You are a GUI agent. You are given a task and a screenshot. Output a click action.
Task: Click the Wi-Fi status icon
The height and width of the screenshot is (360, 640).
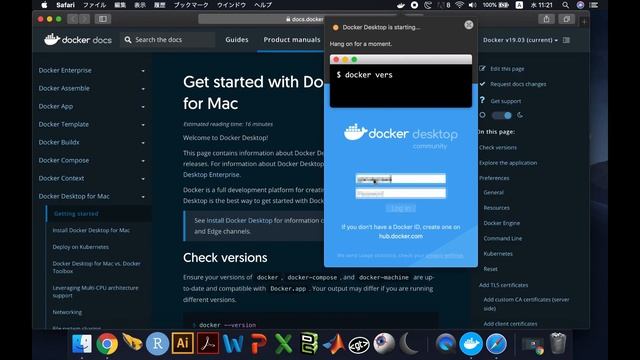pos(460,5)
